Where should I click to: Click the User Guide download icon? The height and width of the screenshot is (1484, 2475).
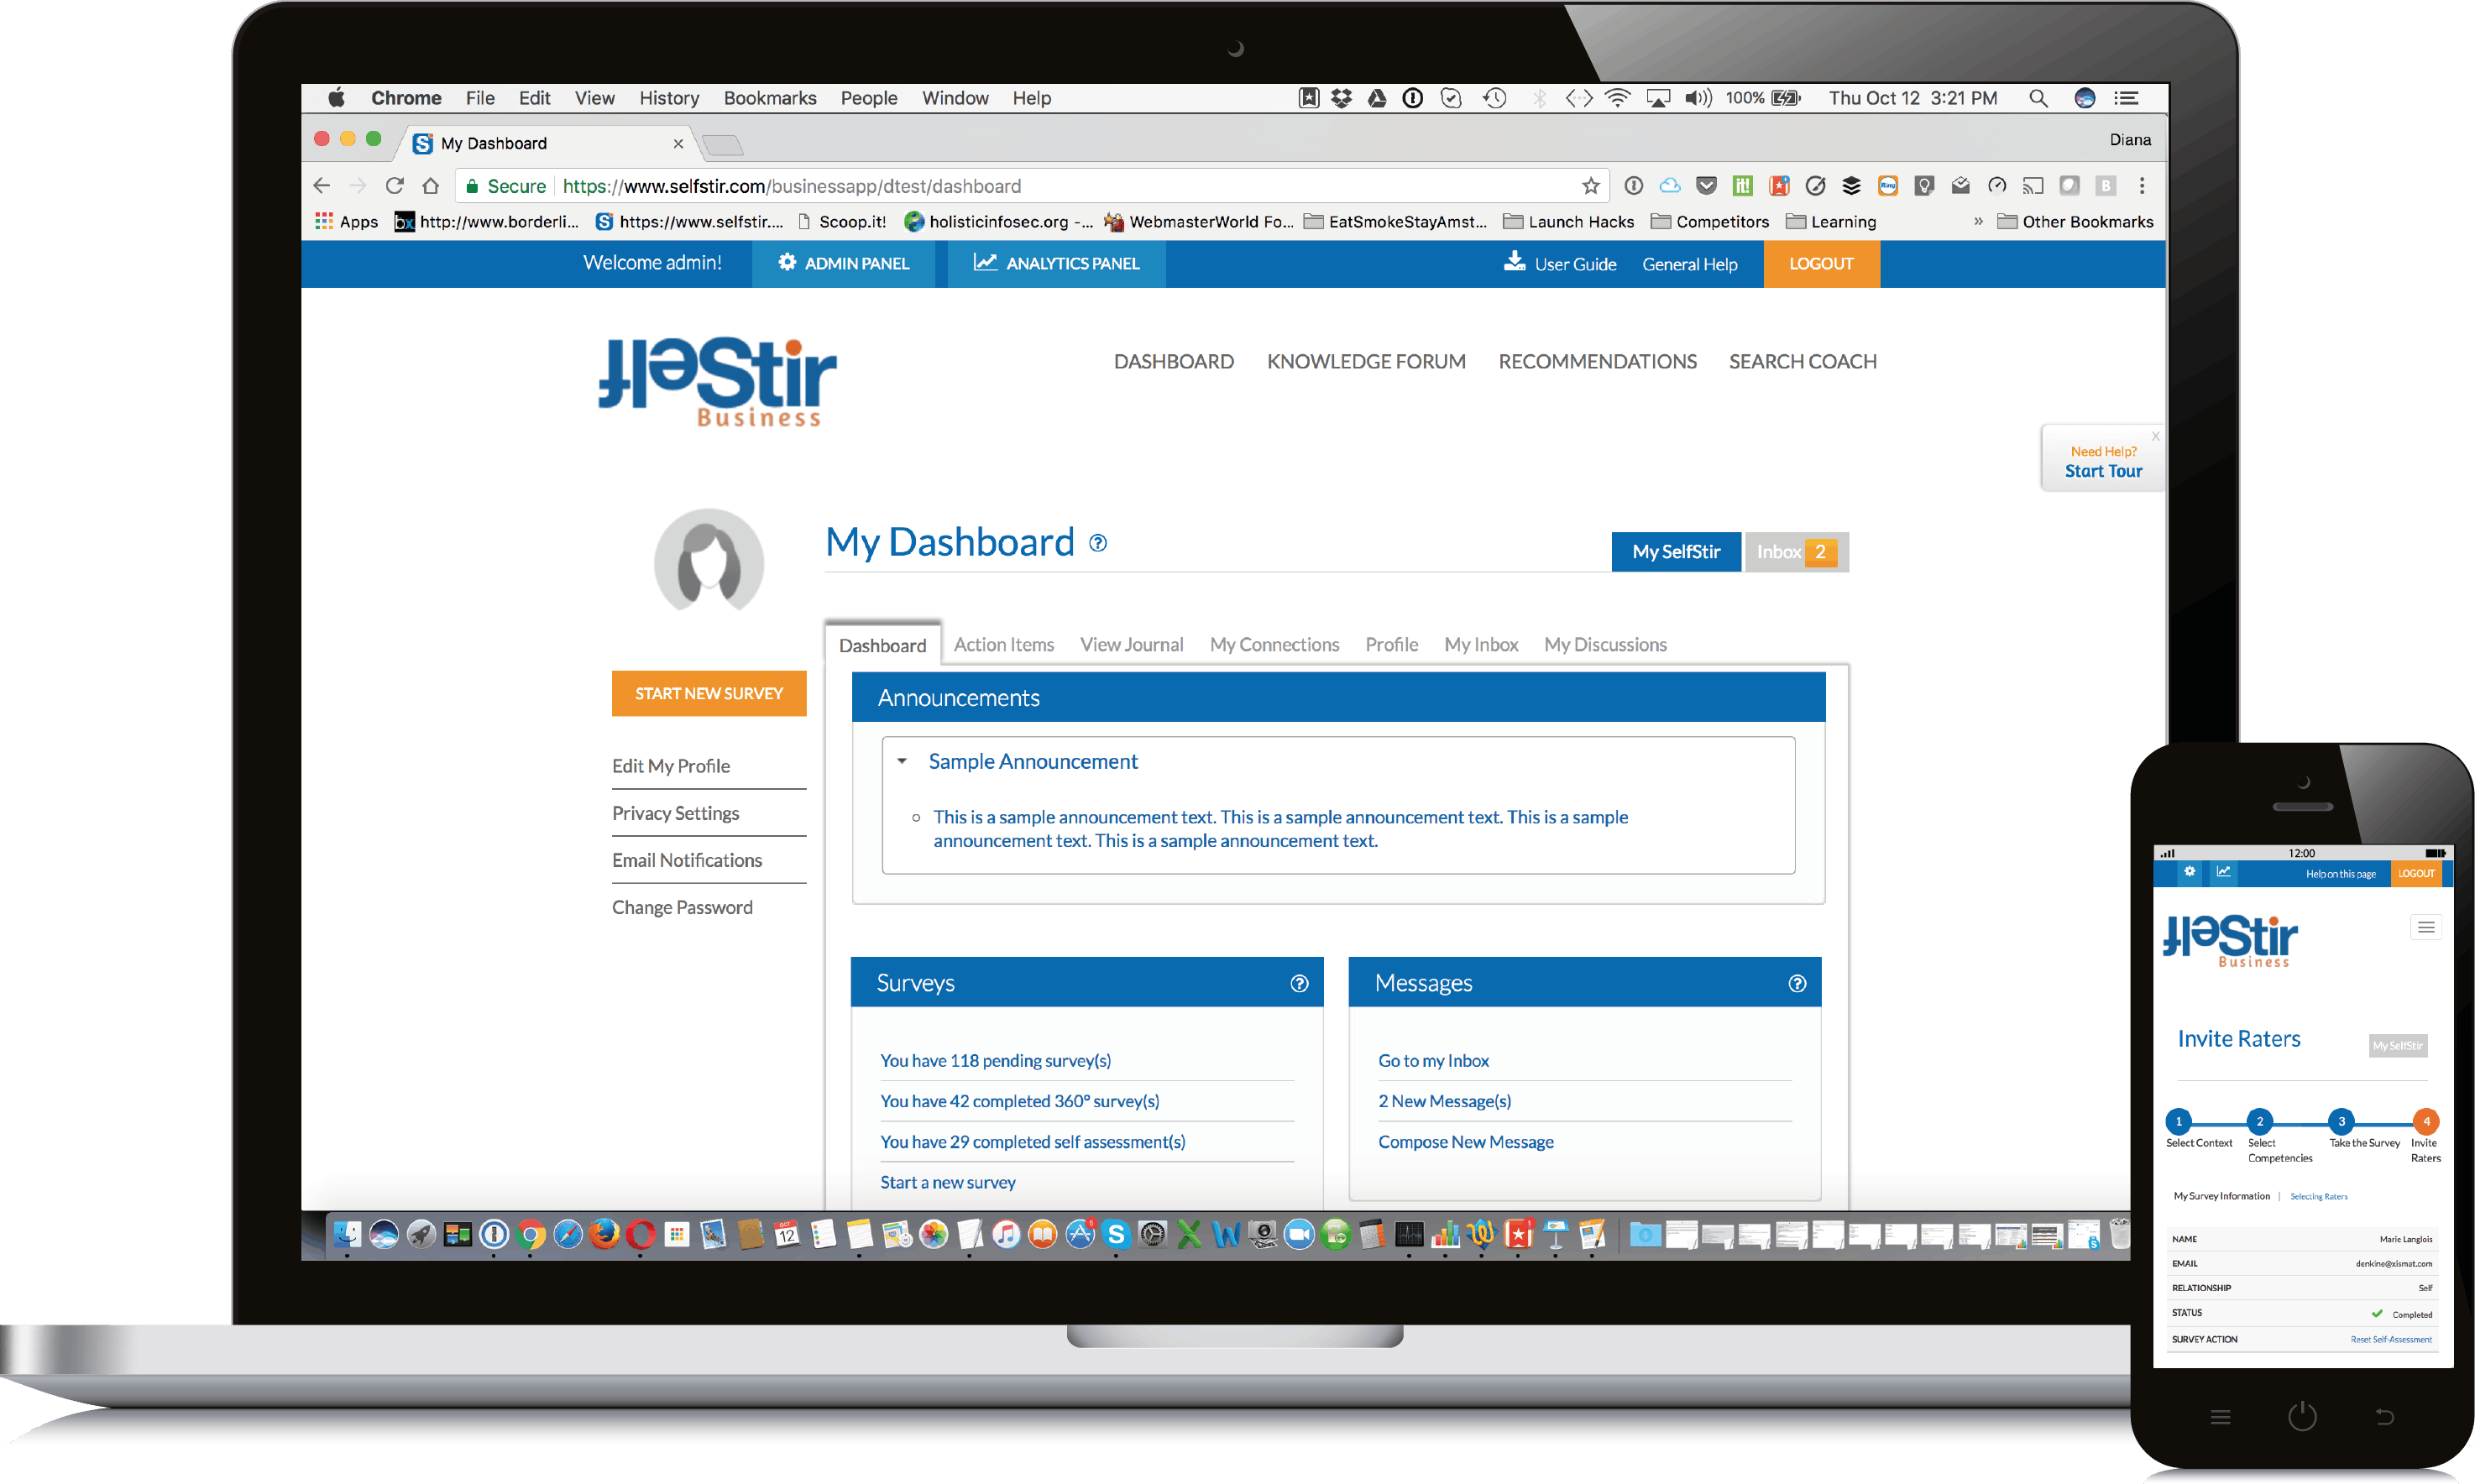coord(1514,262)
